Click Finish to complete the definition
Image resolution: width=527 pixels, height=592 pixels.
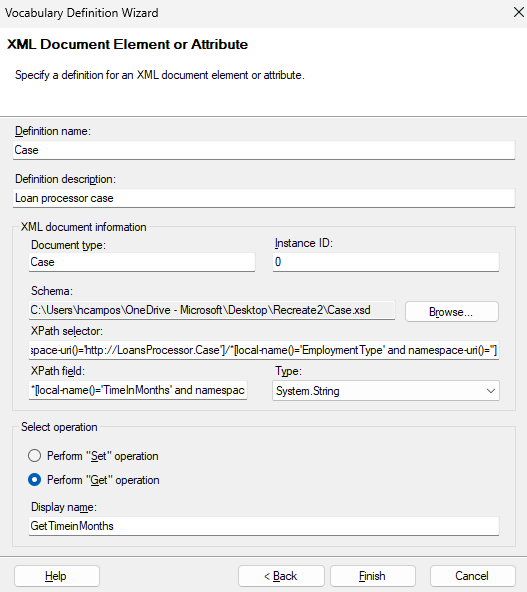373,576
